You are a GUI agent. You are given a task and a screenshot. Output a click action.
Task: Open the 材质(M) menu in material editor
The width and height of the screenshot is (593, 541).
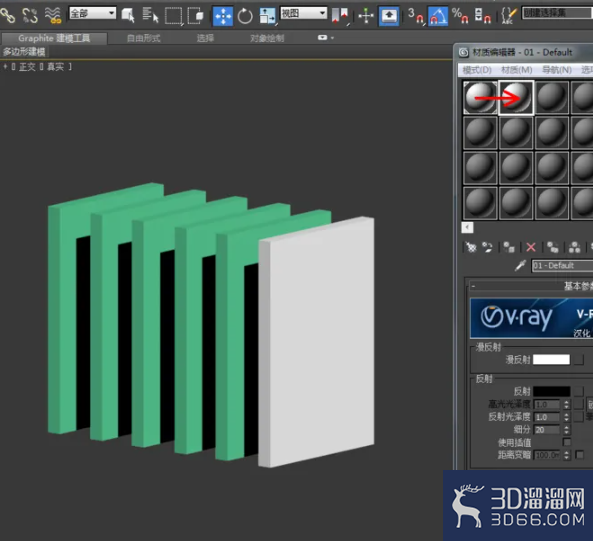coord(517,70)
